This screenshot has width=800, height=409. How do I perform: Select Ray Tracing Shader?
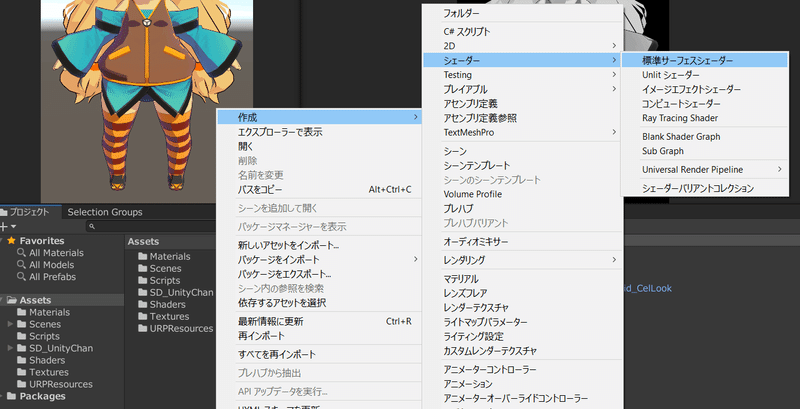704,118
